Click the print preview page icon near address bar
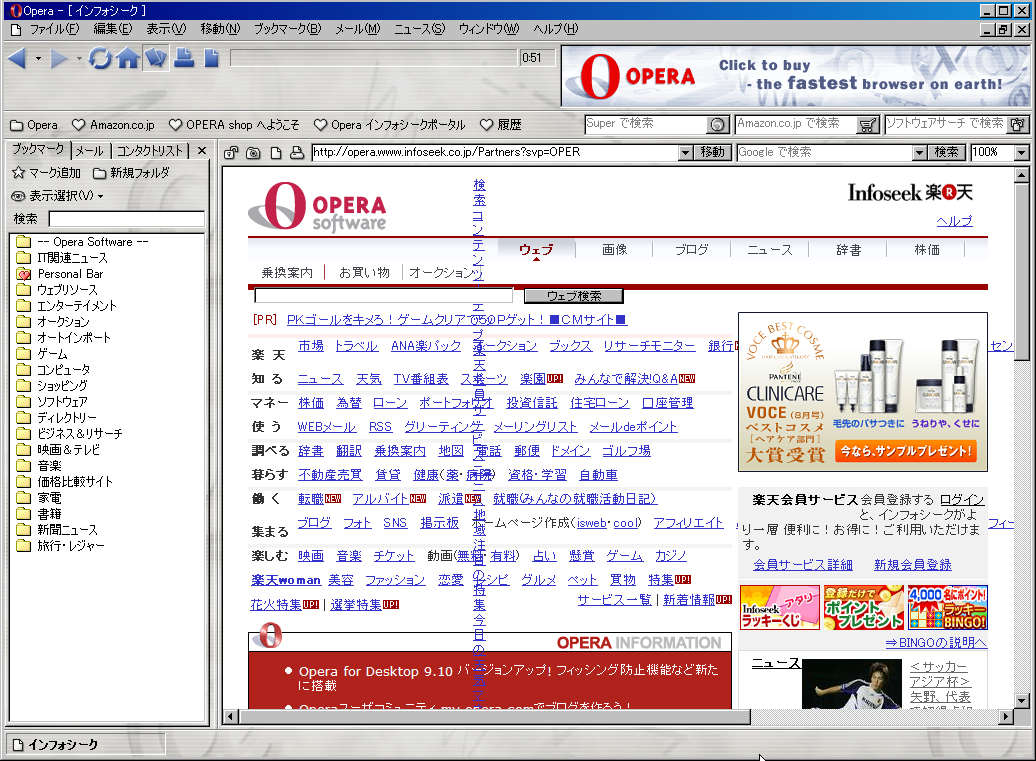1036x761 pixels. [276, 153]
